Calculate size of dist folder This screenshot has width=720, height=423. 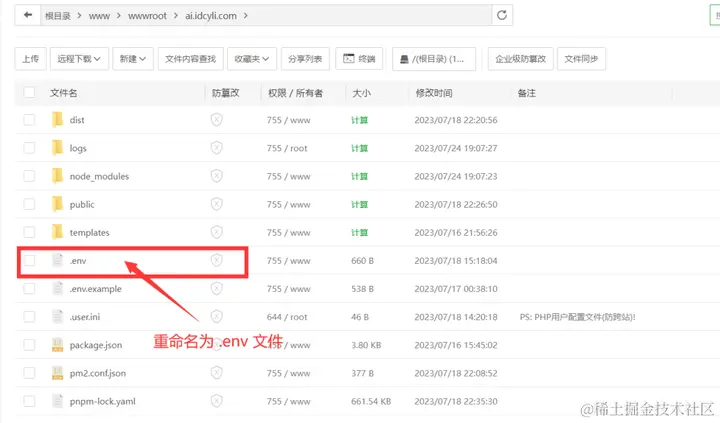(x=360, y=120)
